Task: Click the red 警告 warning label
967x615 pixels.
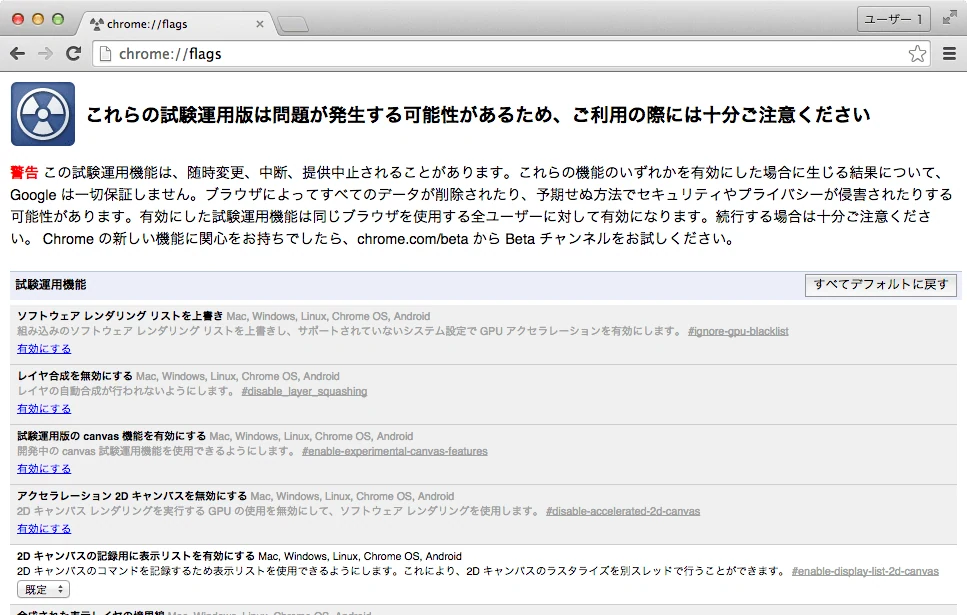Action: pos(24,172)
